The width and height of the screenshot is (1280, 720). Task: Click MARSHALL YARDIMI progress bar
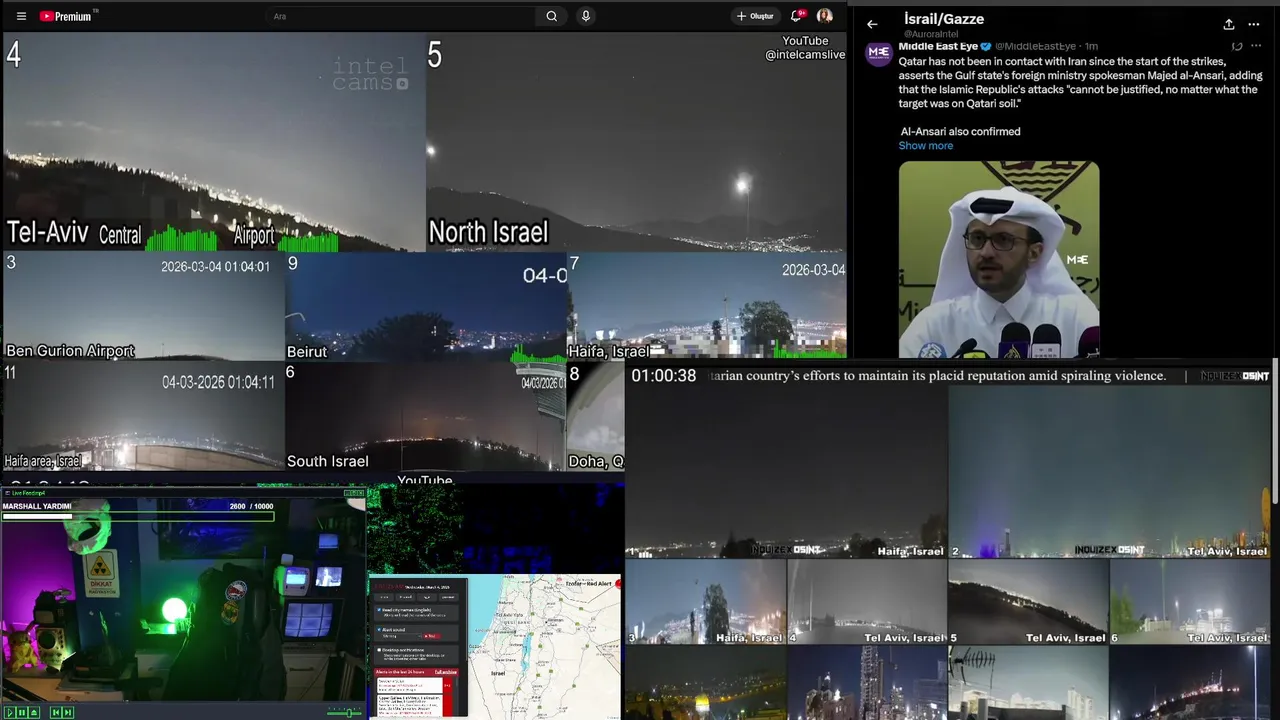coord(138,516)
